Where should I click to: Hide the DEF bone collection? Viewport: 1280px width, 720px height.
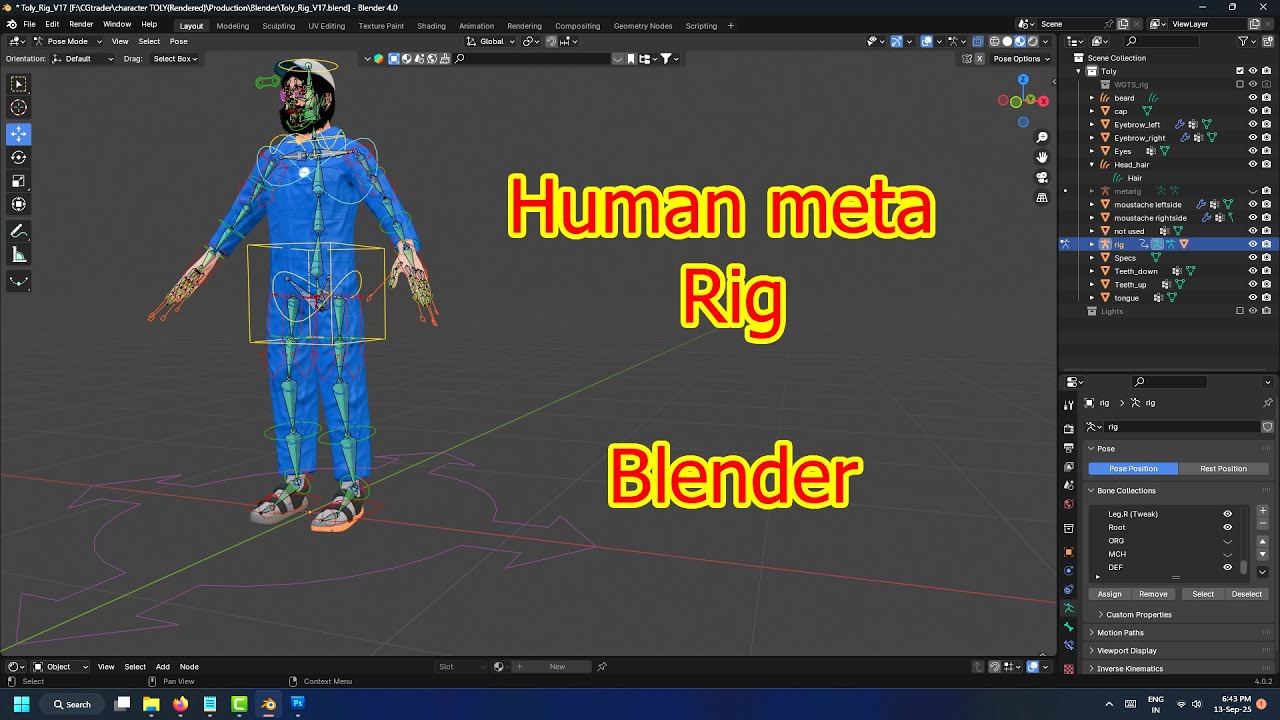click(x=1228, y=567)
